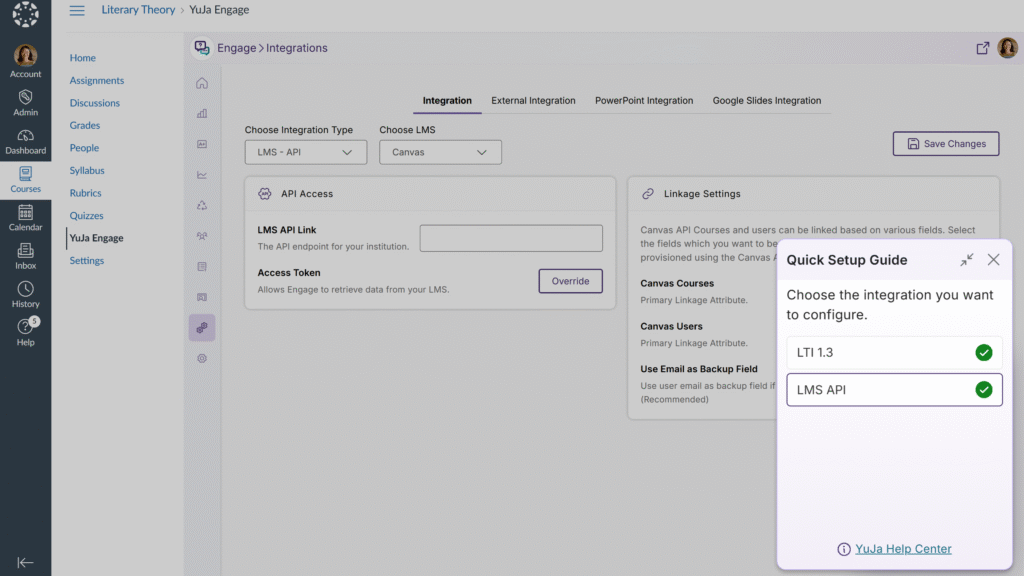Select the LMS API integration option
The width and height of the screenshot is (1024, 576).
coord(894,390)
